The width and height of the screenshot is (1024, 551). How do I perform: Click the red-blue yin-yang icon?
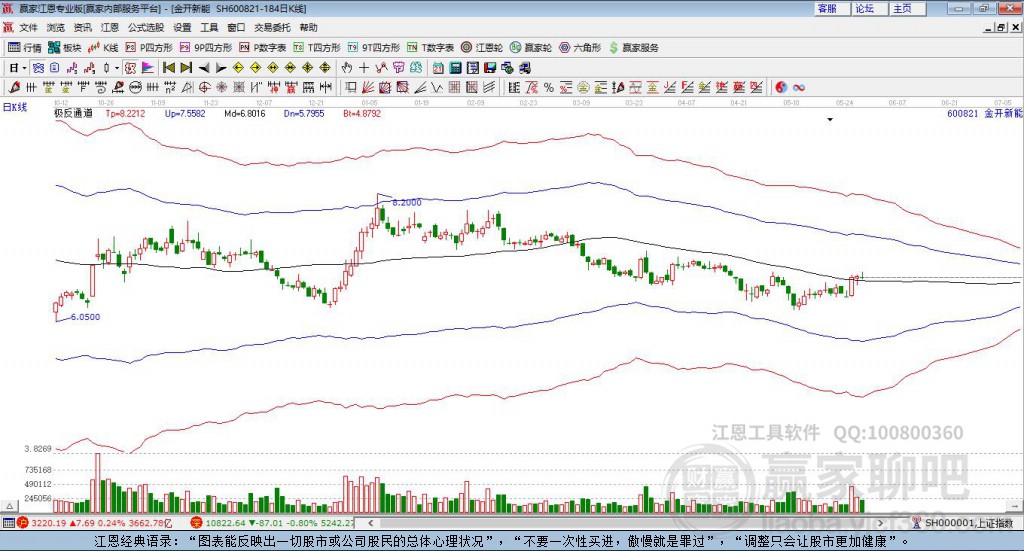[781, 87]
